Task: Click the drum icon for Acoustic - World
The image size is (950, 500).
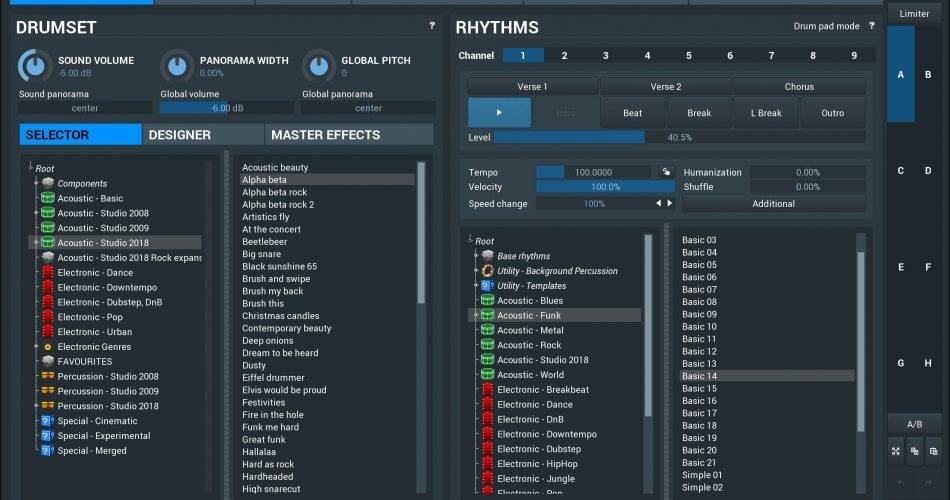Action: point(488,375)
